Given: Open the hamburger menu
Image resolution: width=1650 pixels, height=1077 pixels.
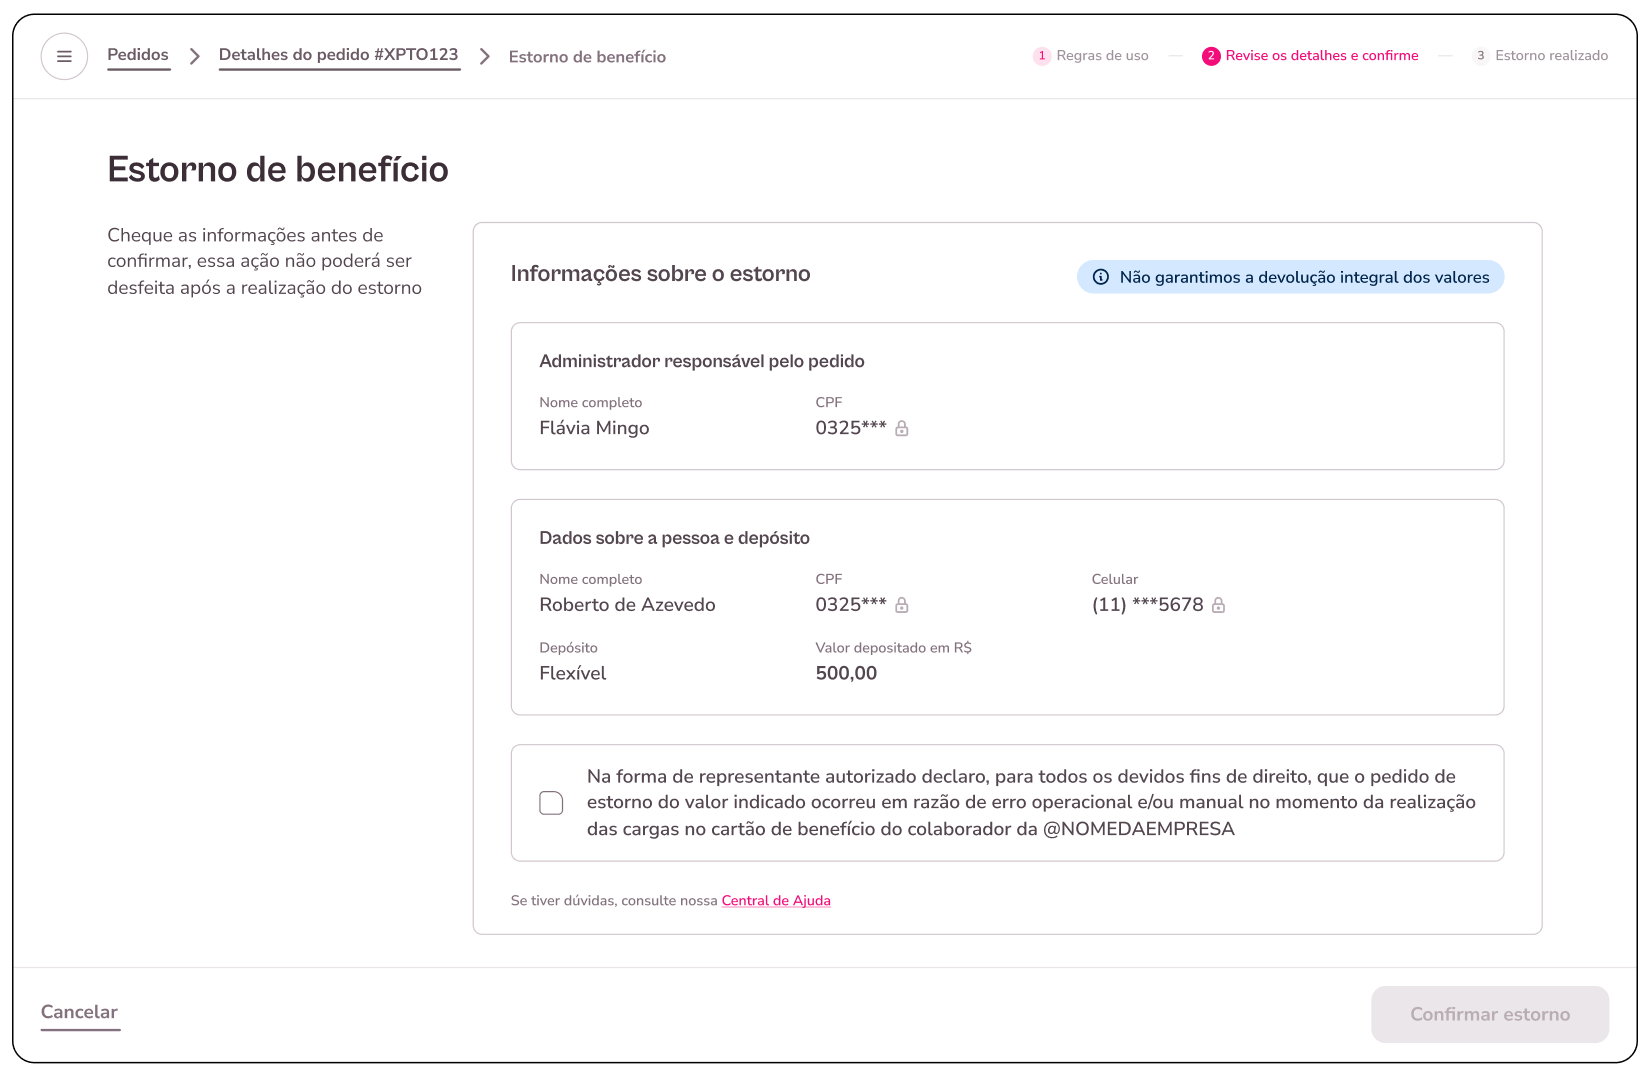Looking at the screenshot, I should (x=64, y=57).
